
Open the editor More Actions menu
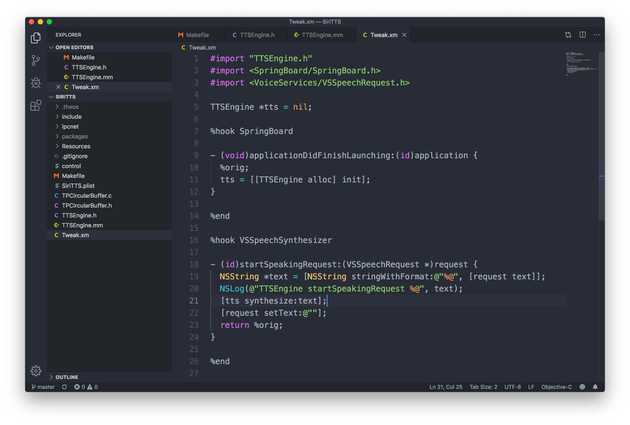(597, 35)
